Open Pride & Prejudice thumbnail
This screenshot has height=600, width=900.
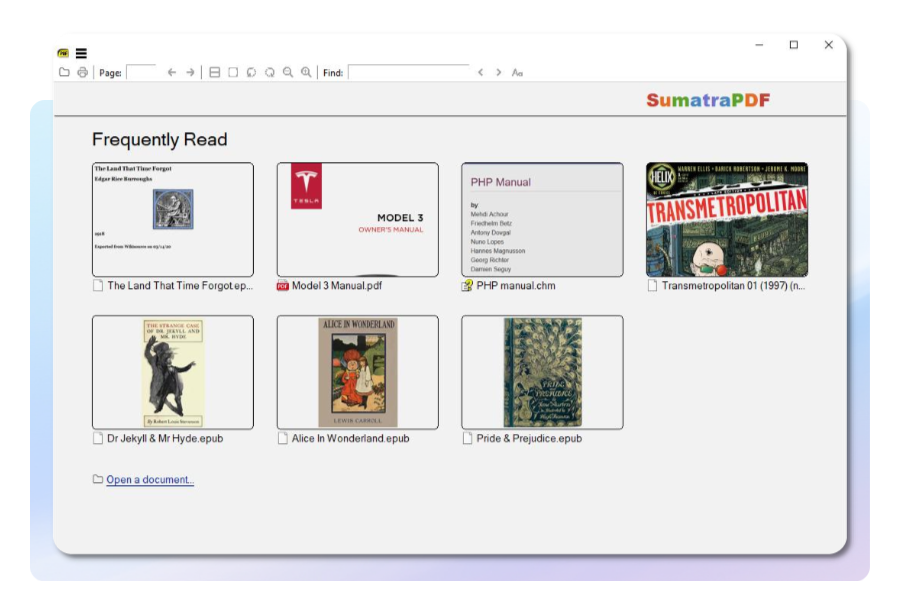pos(542,372)
